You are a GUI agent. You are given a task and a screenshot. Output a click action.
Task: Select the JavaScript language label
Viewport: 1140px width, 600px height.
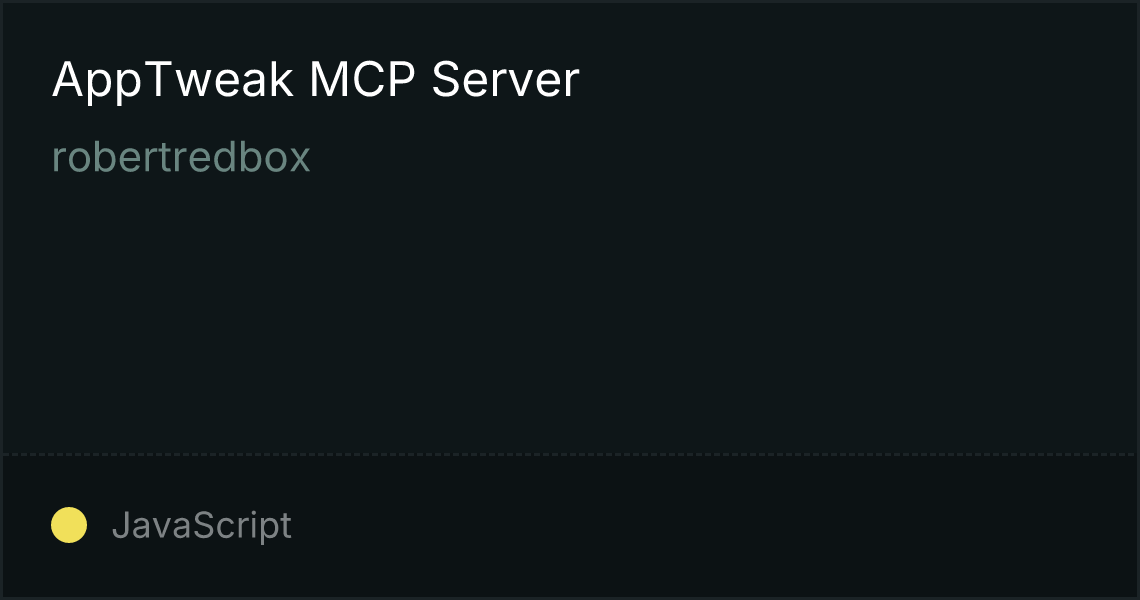[201, 525]
